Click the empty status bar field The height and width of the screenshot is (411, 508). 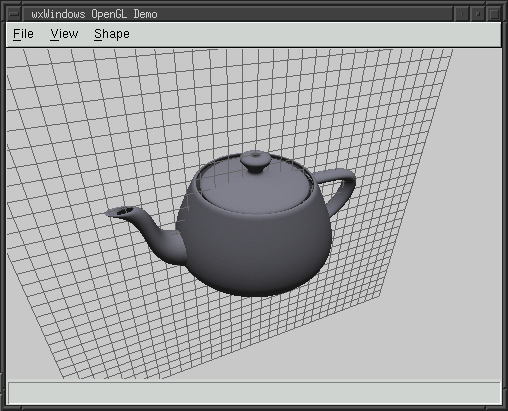point(254,393)
